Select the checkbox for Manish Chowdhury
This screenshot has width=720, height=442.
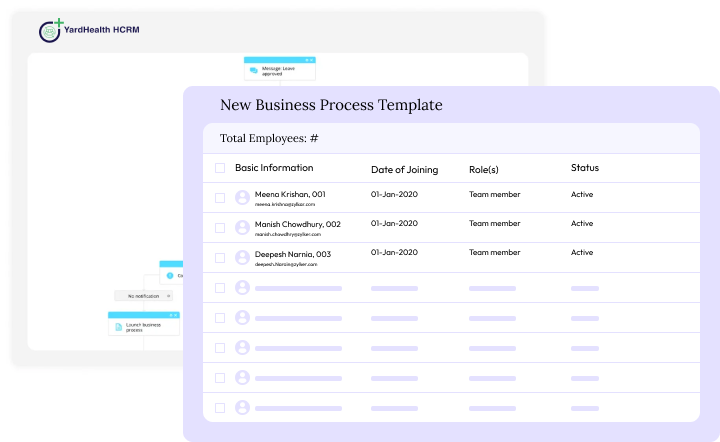click(x=220, y=228)
